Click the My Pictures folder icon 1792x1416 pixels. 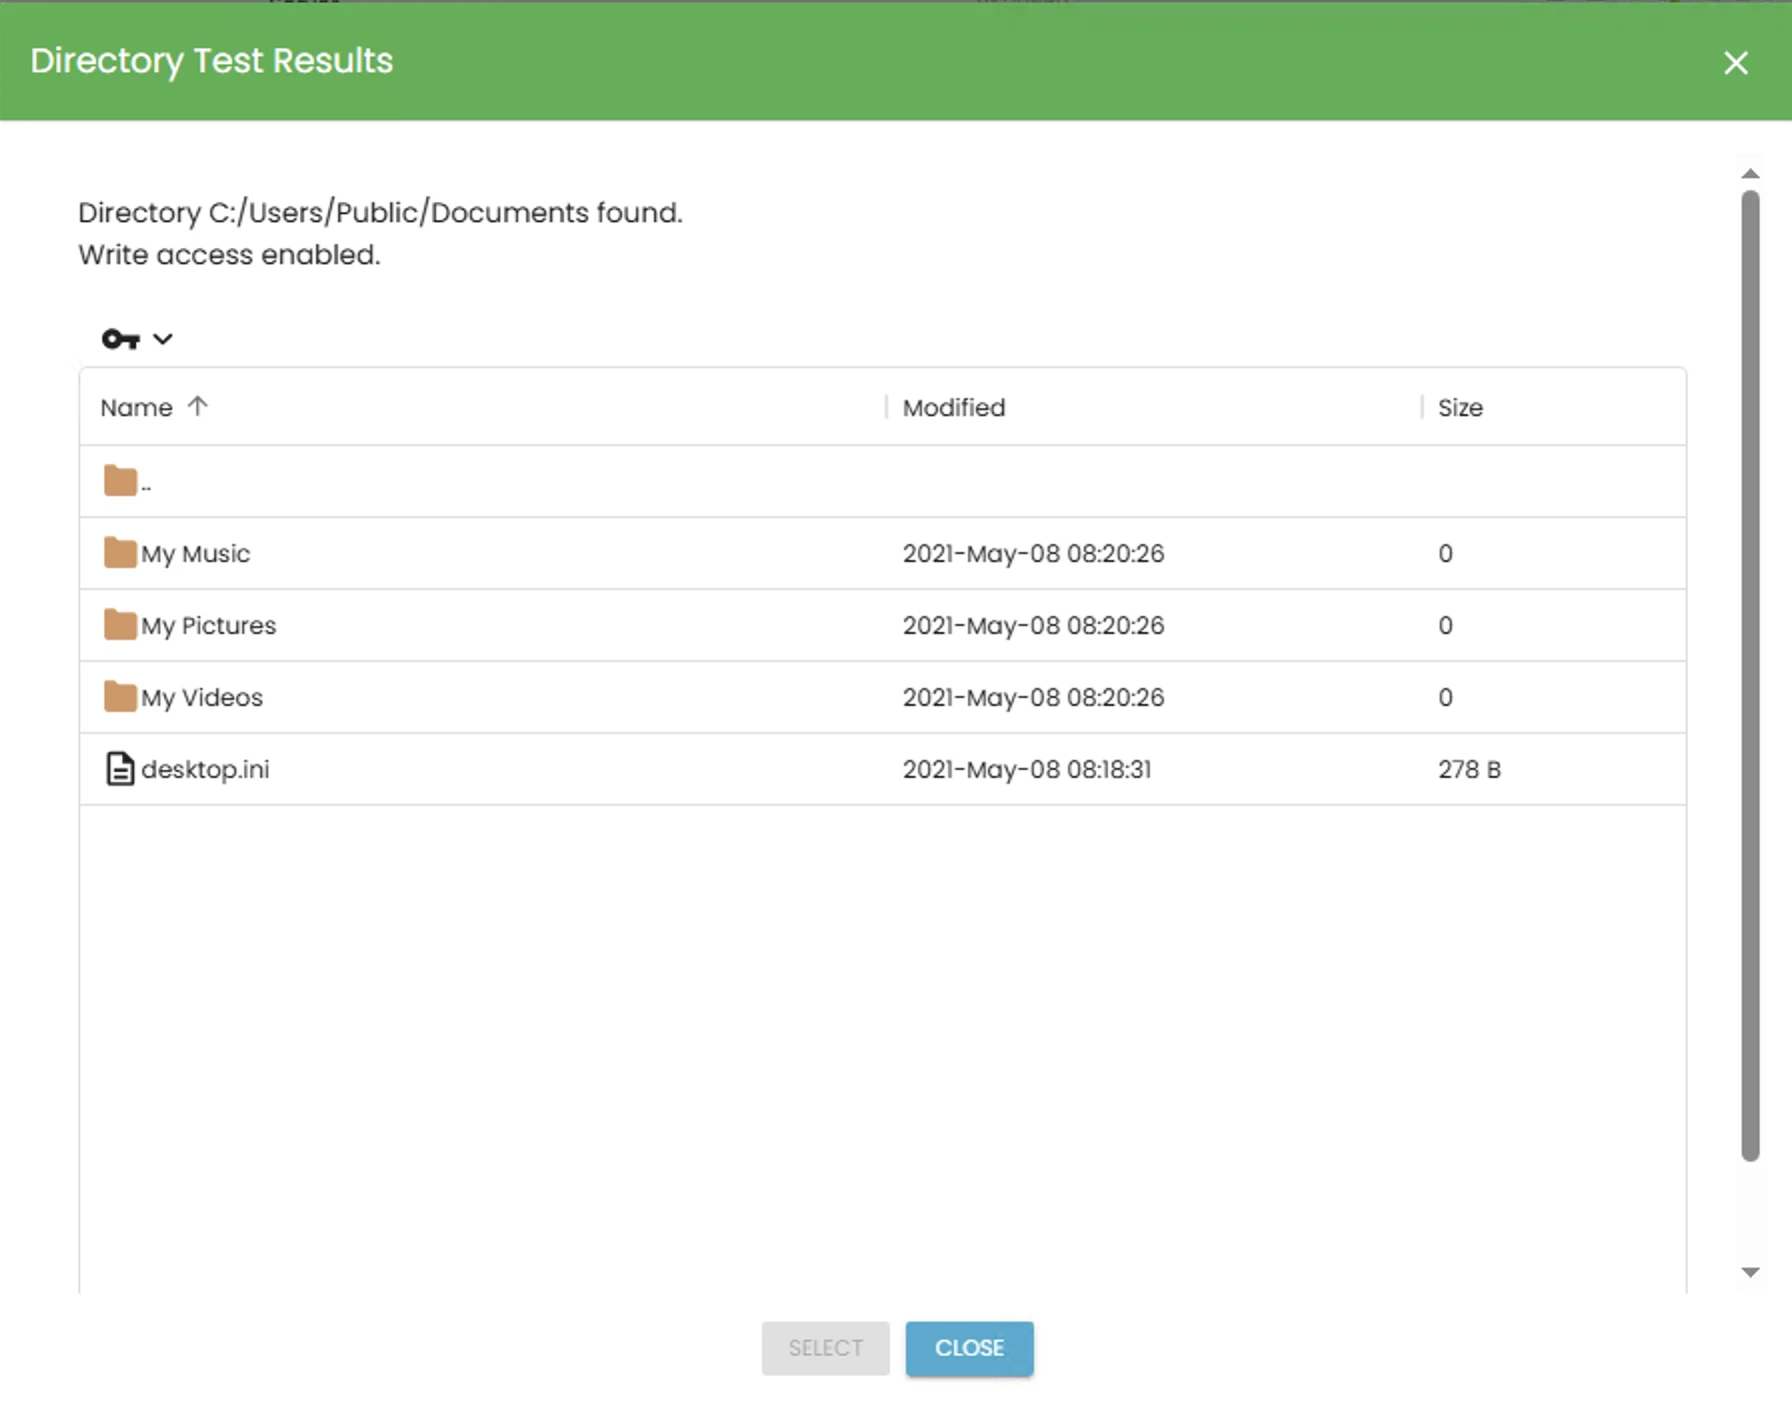click(120, 625)
